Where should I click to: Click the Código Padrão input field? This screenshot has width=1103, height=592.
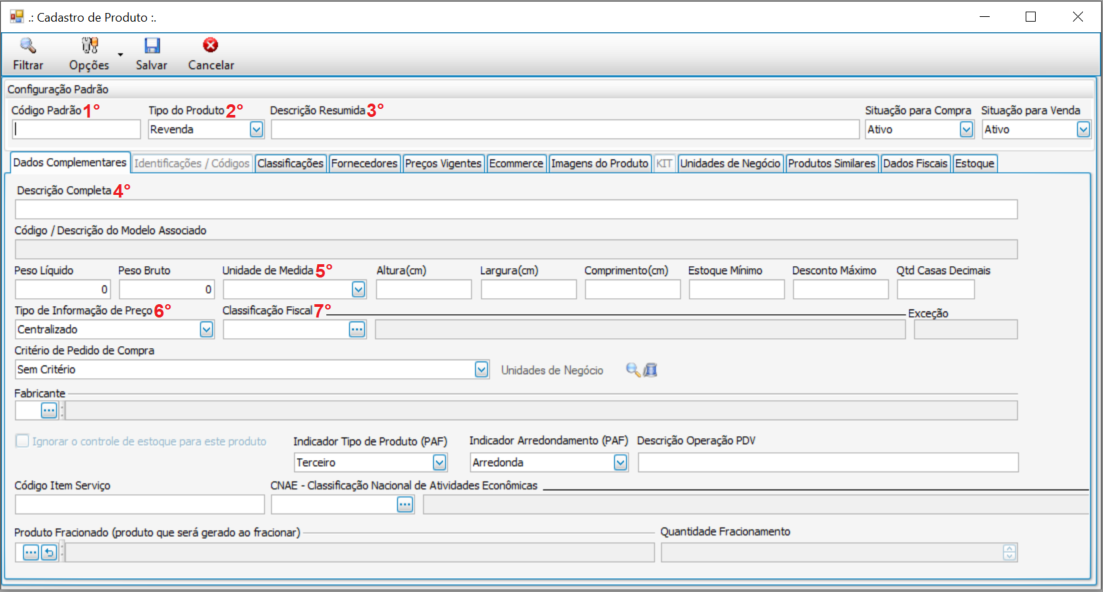(x=77, y=129)
